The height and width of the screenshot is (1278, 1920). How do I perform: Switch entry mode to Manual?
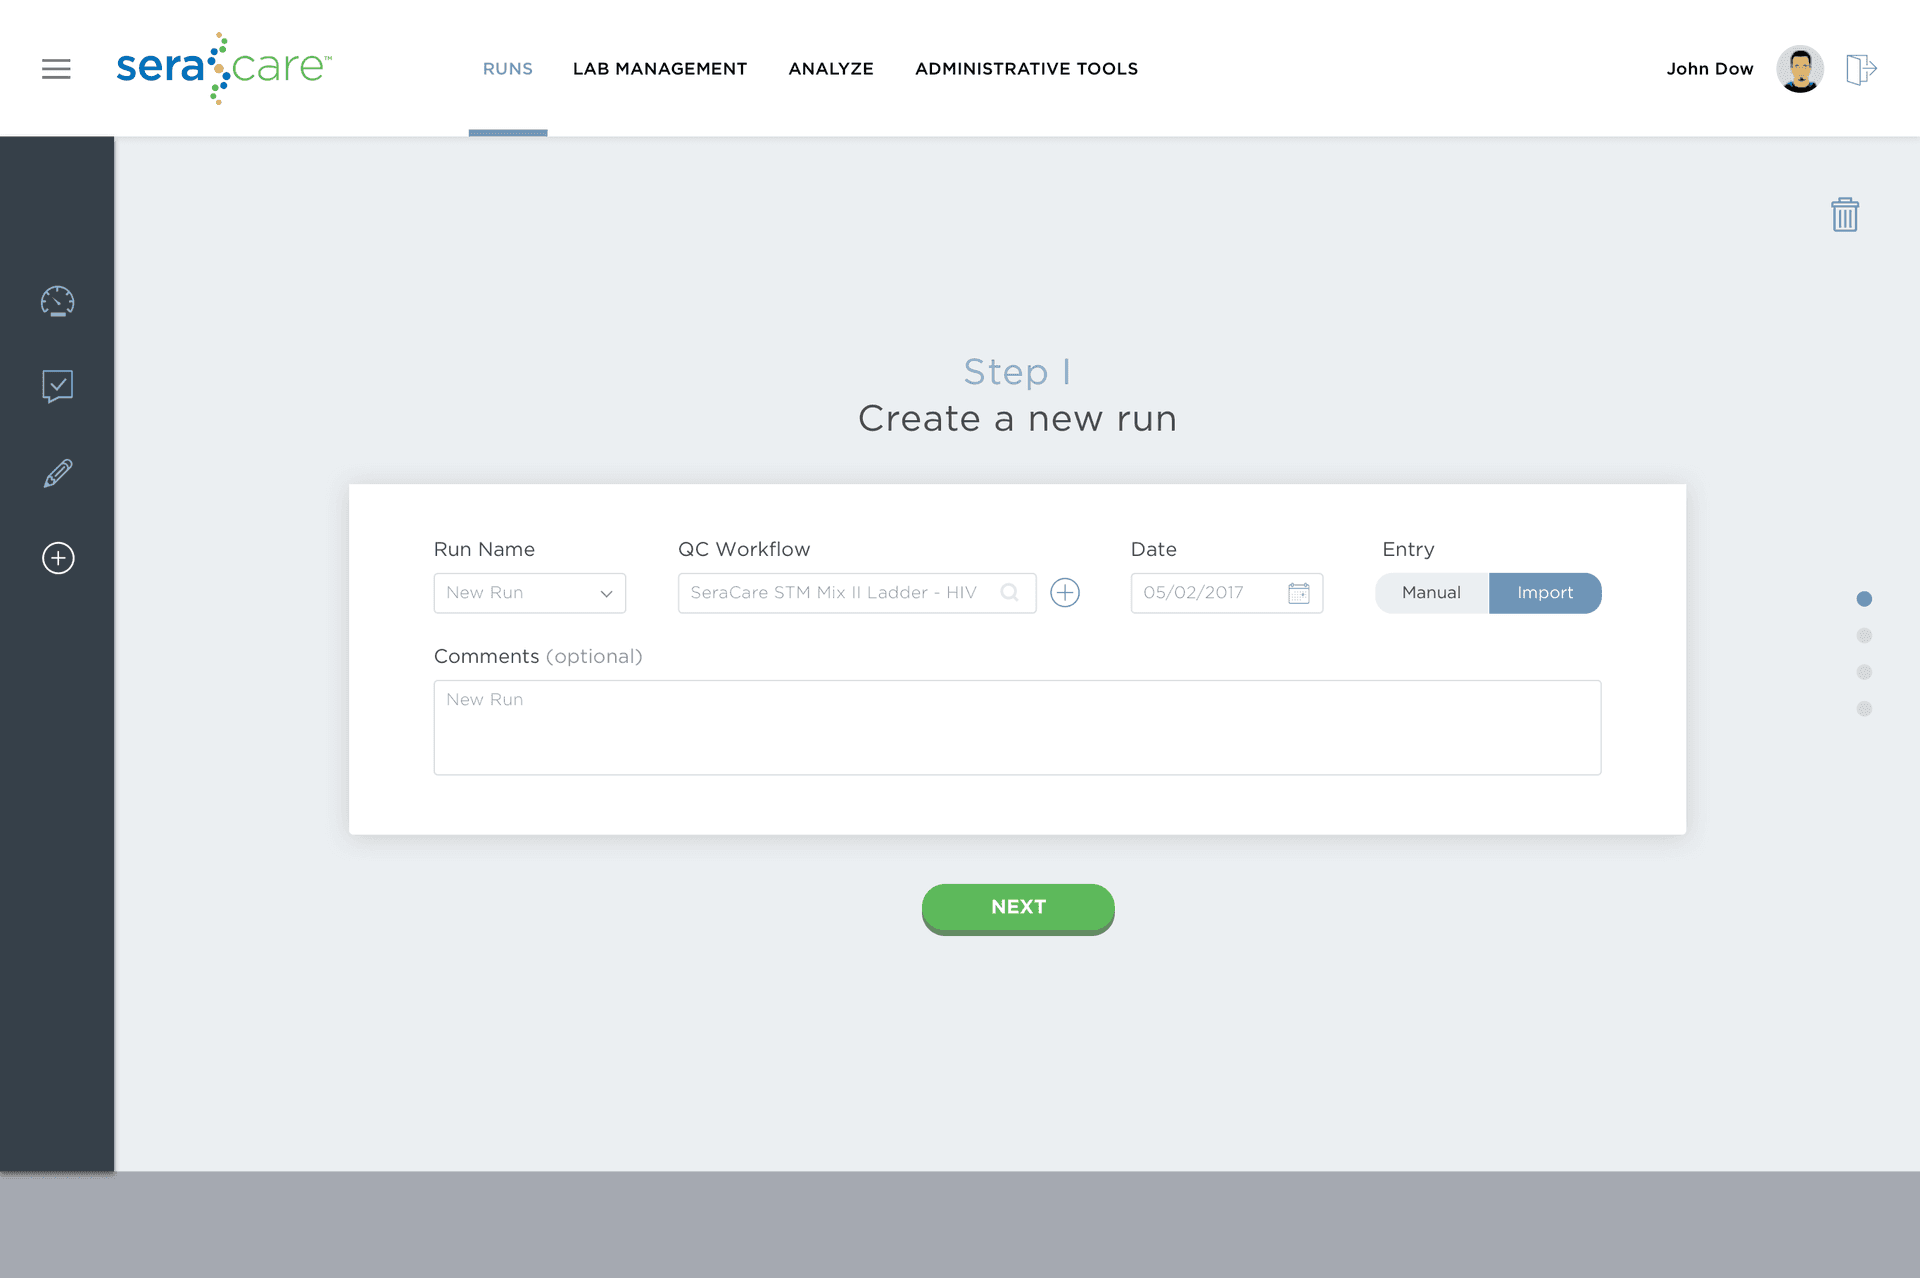(x=1431, y=593)
